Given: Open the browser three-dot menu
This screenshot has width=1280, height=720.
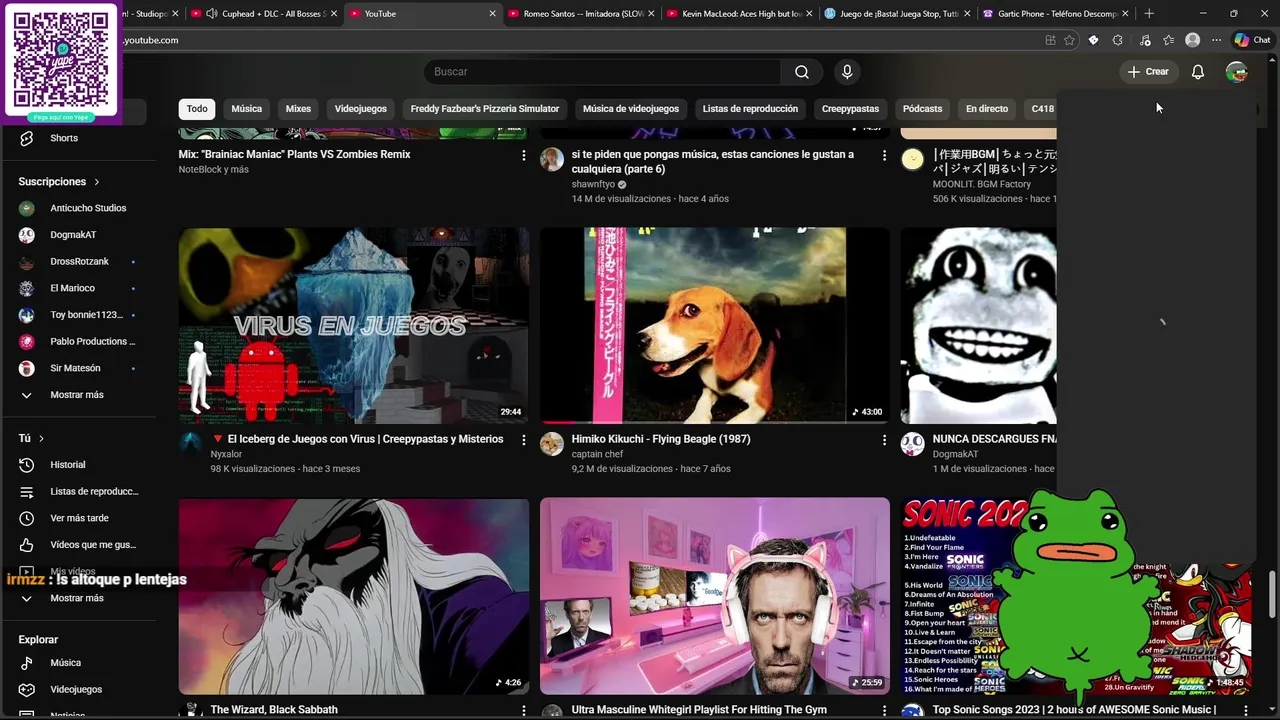Looking at the screenshot, I should click(x=1216, y=40).
